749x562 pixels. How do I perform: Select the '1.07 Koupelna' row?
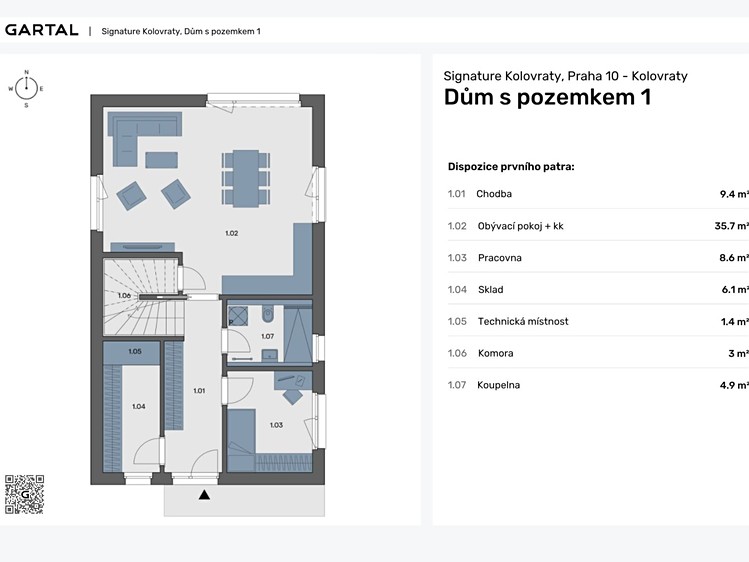click(598, 385)
